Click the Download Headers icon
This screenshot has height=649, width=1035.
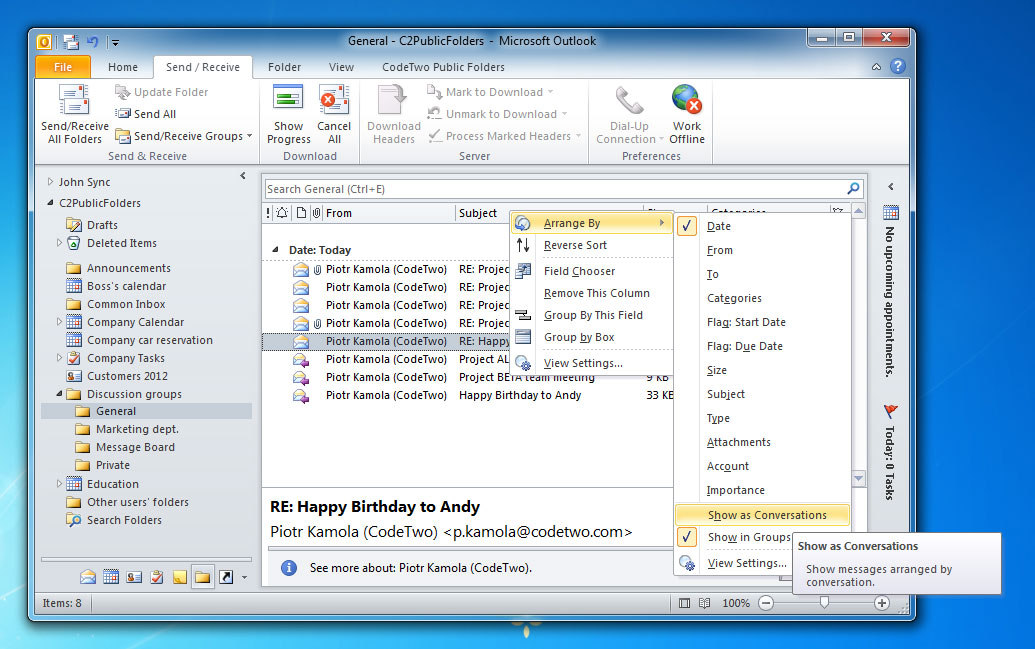coord(393,100)
